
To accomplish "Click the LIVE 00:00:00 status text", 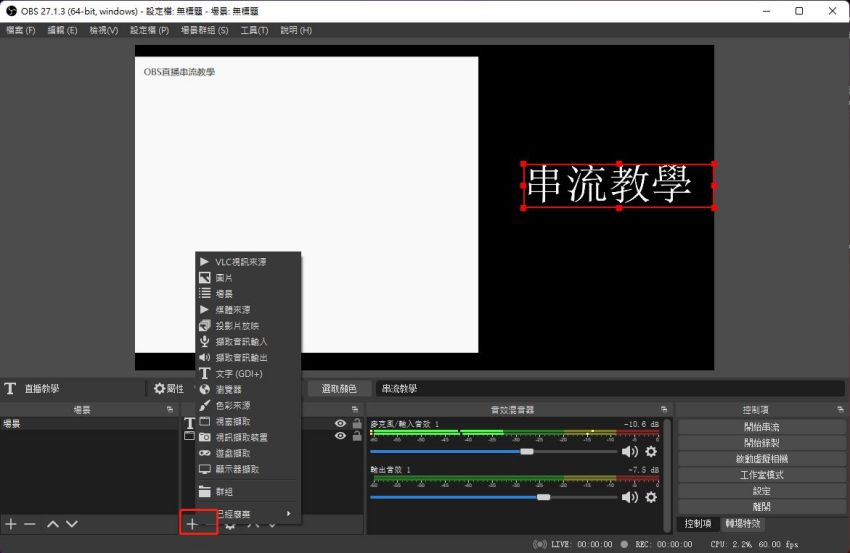I will (x=581, y=544).
